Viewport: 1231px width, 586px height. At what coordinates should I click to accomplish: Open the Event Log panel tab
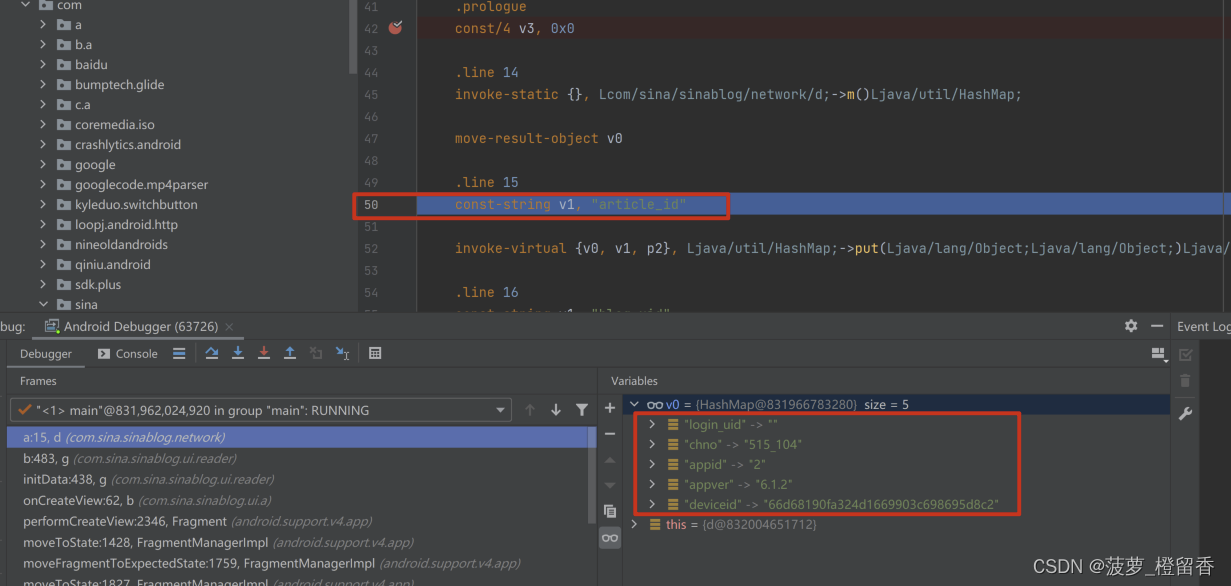point(1203,327)
